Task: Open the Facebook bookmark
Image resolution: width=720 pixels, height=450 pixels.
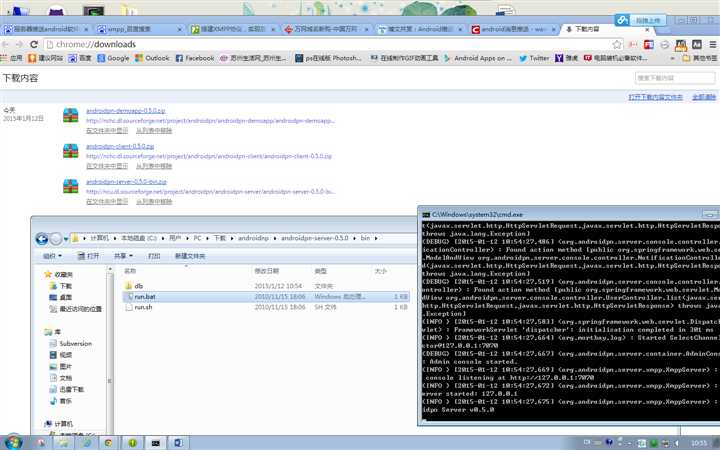Action: 195,58
